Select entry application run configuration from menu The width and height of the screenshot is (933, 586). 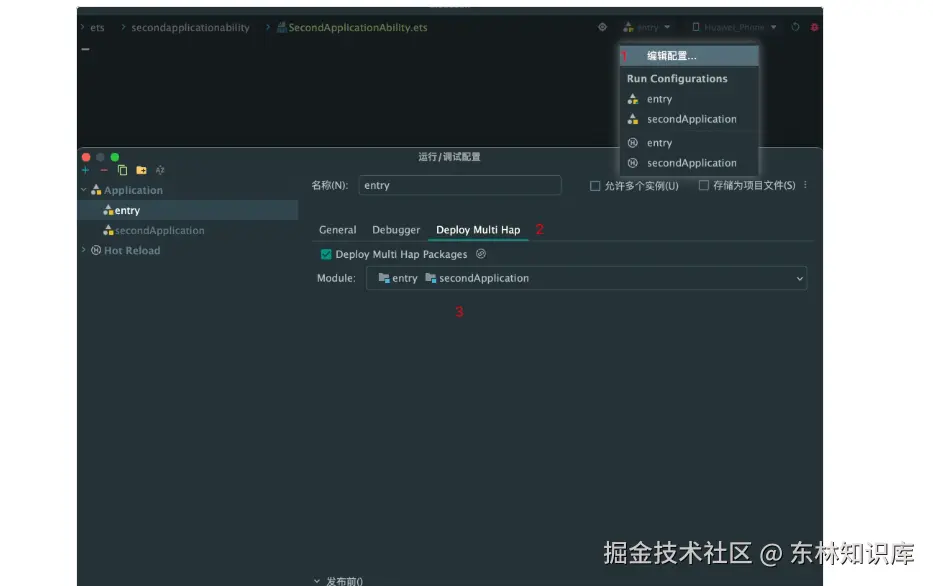pyautogui.click(x=689, y=99)
